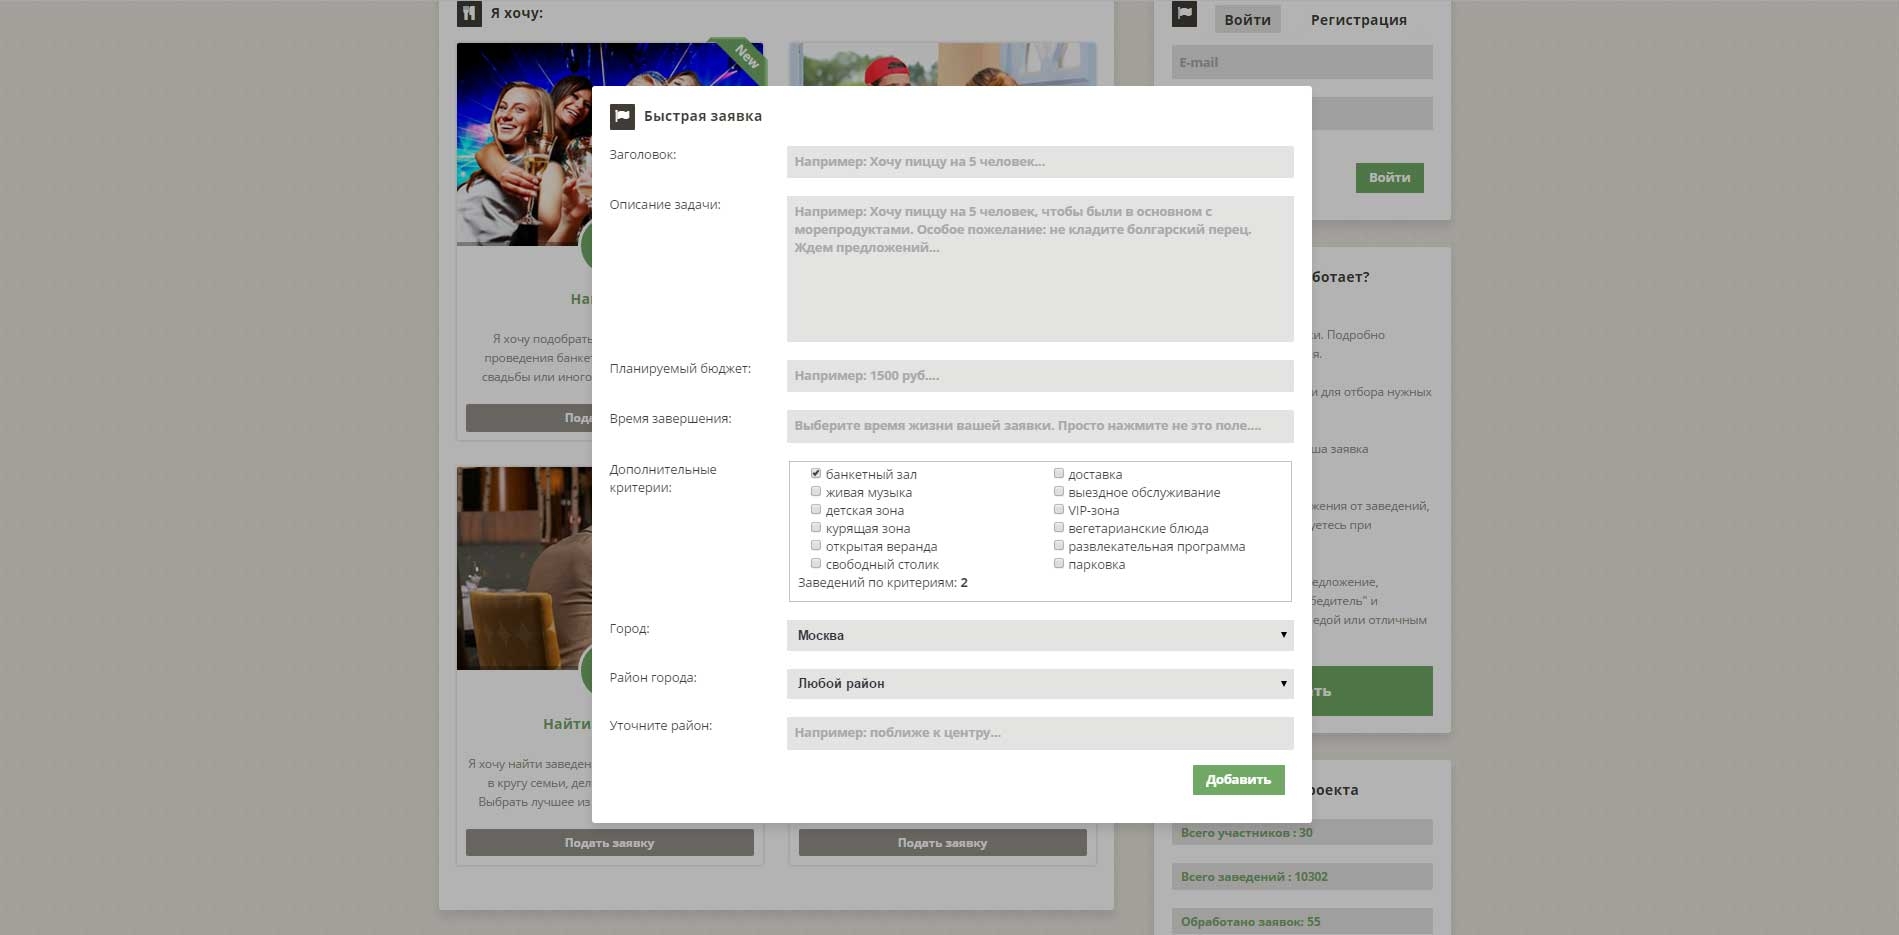Select the открытая веранда checkbox
Viewport: 1899px width, 935px height.
click(x=816, y=546)
